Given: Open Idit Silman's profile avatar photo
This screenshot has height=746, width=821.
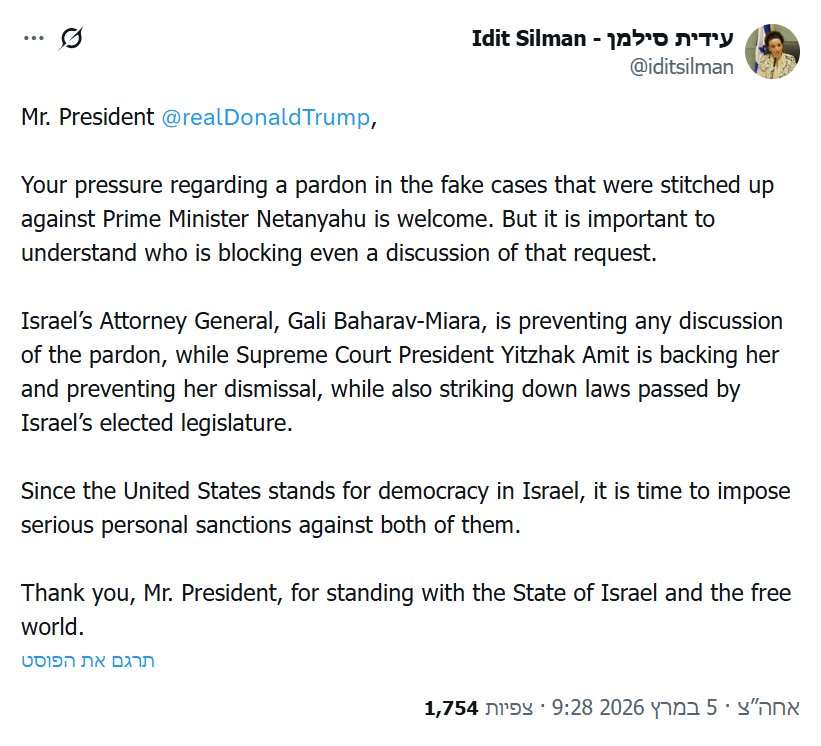Looking at the screenshot, I should point(771,52).
